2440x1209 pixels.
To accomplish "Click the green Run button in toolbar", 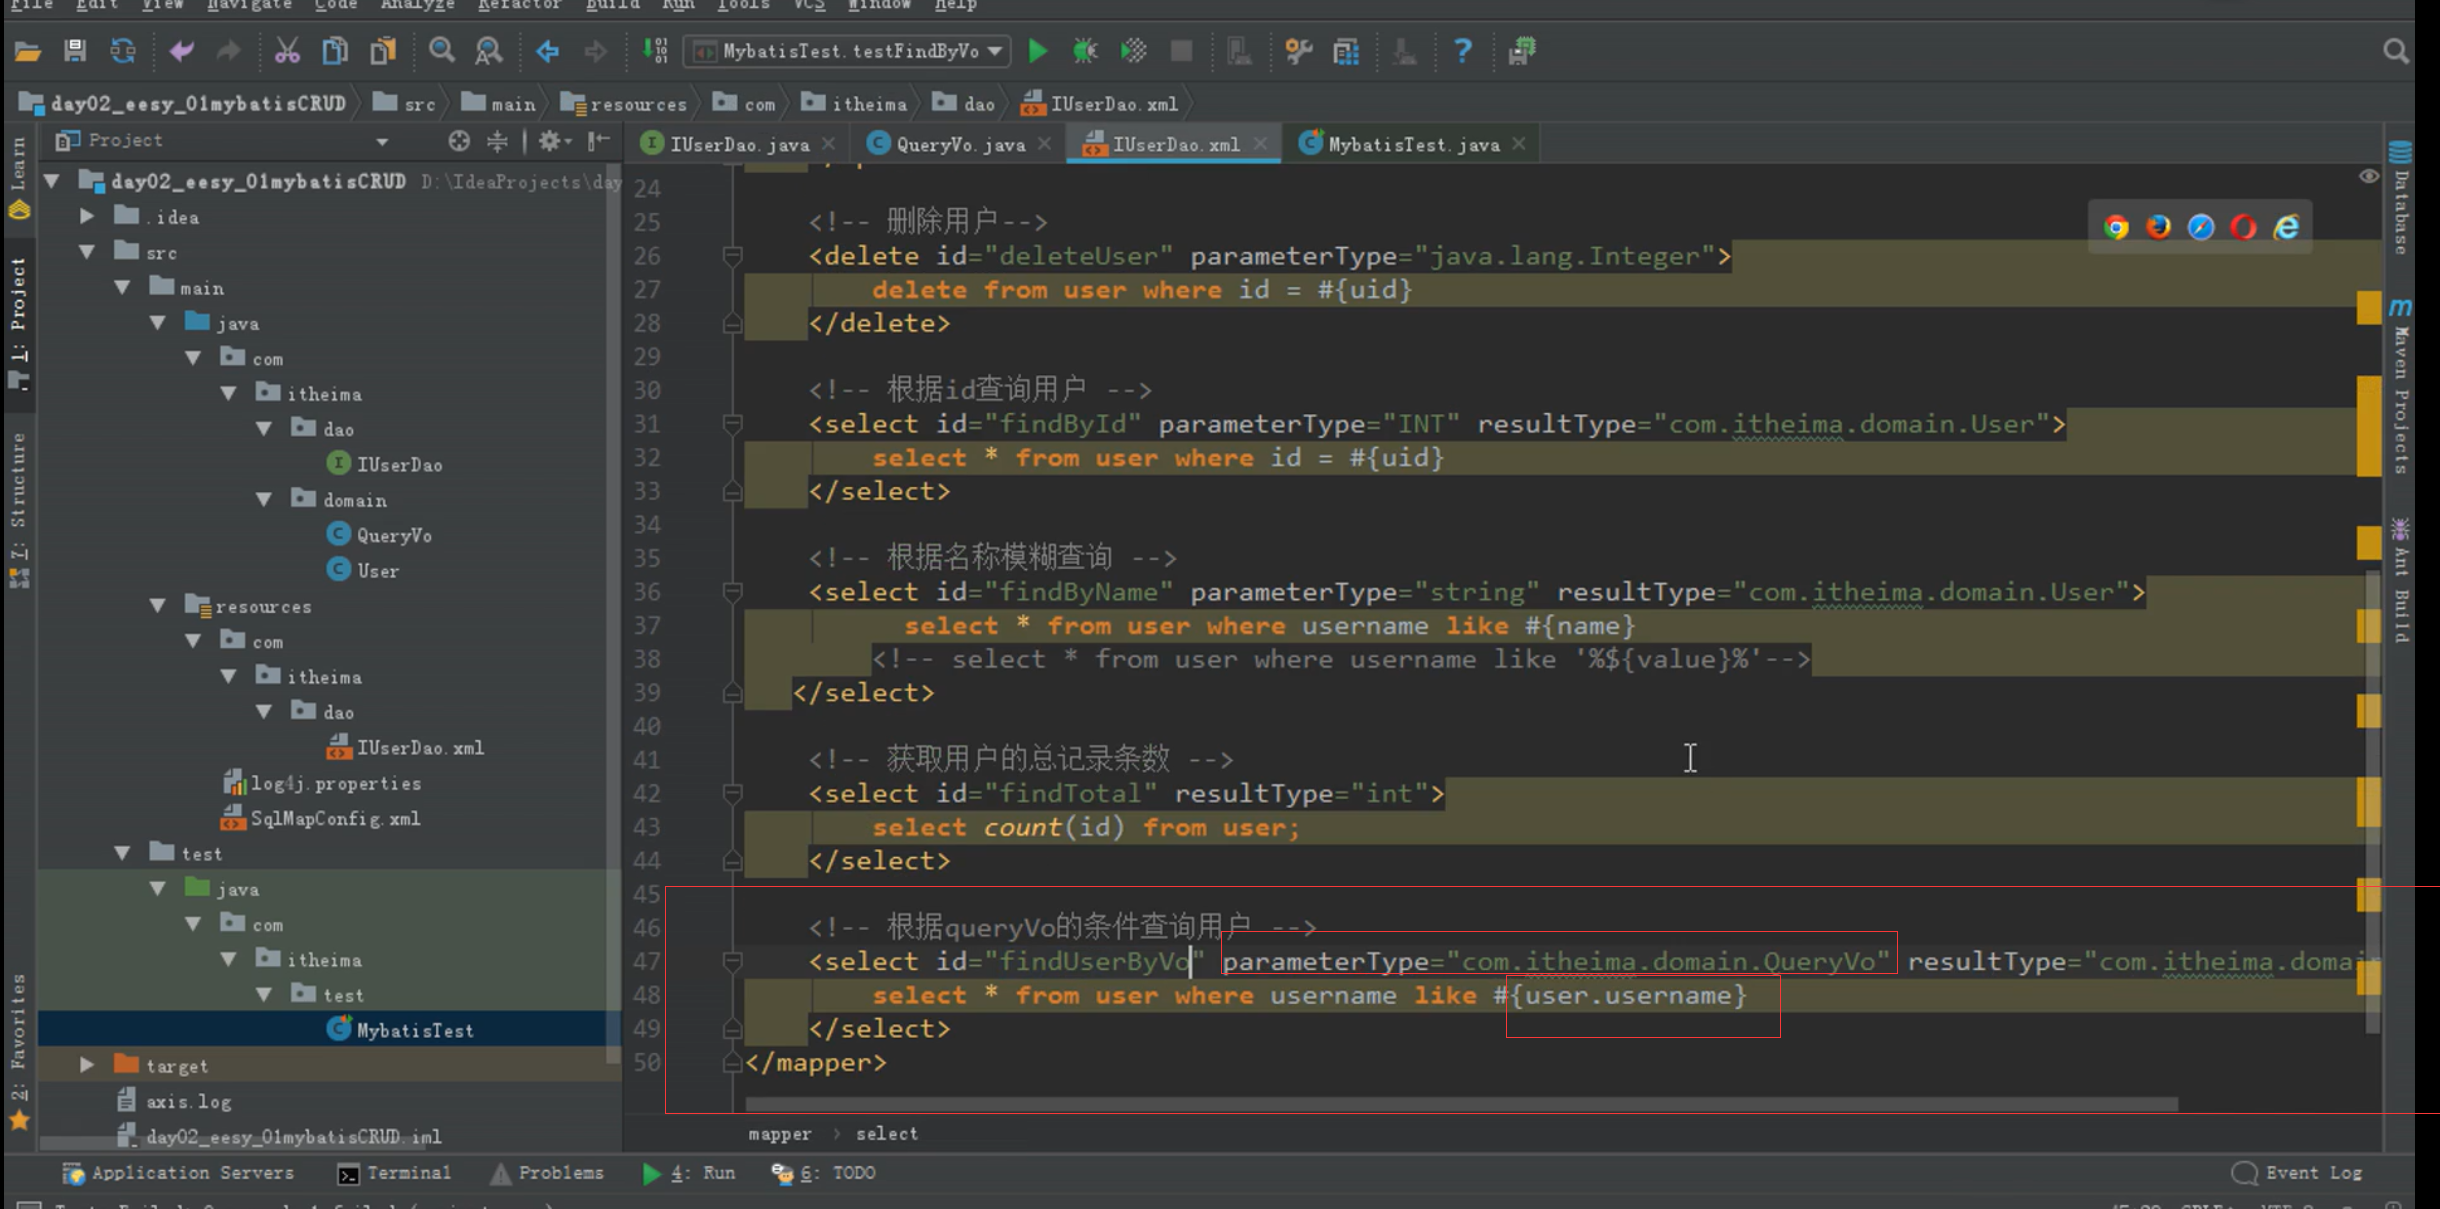I will (1037, 51).
